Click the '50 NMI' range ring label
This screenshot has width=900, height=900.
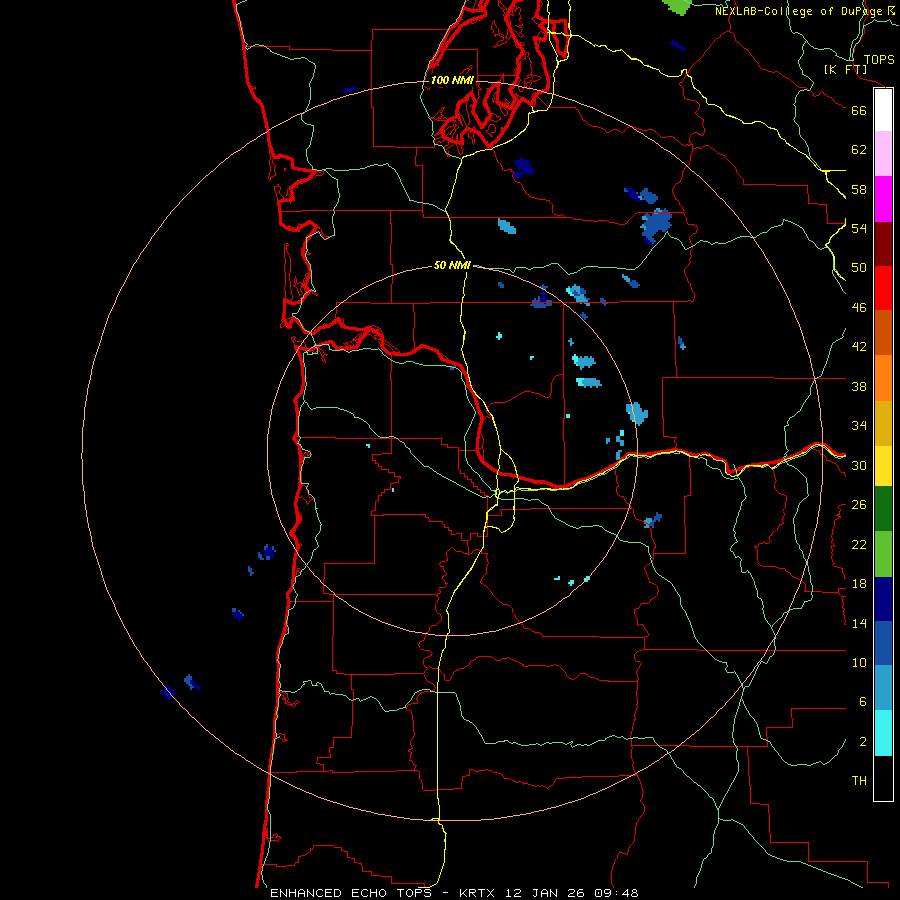tap(452, 265)
